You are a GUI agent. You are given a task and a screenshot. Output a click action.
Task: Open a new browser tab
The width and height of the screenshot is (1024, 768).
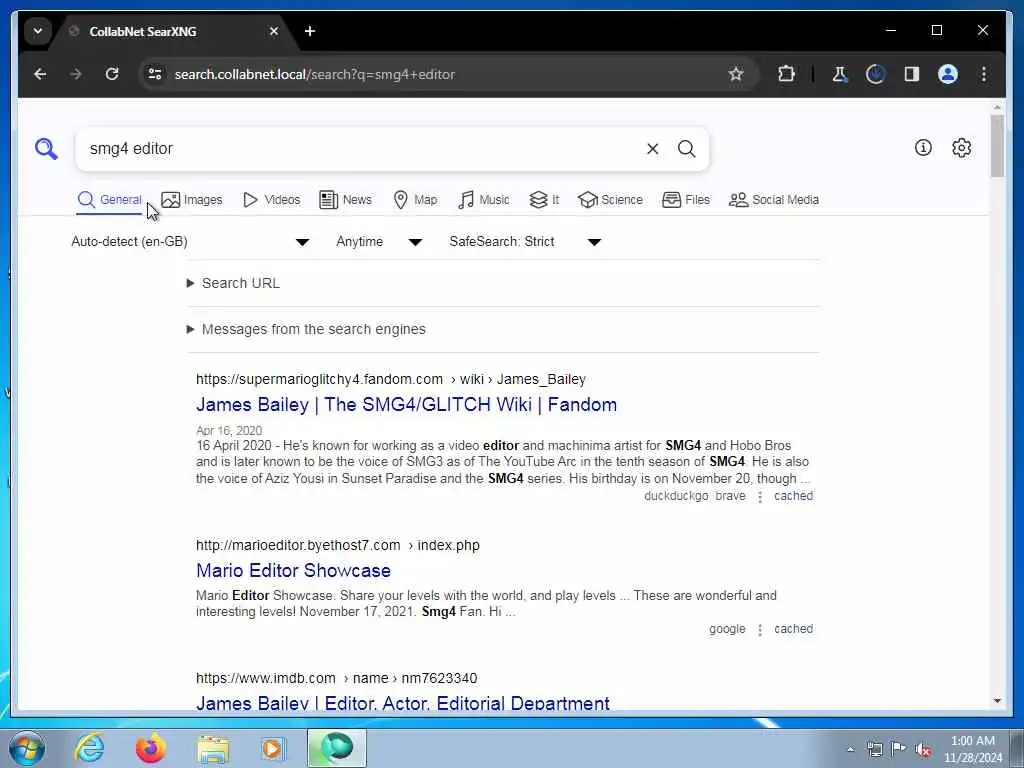coord(310,31)
